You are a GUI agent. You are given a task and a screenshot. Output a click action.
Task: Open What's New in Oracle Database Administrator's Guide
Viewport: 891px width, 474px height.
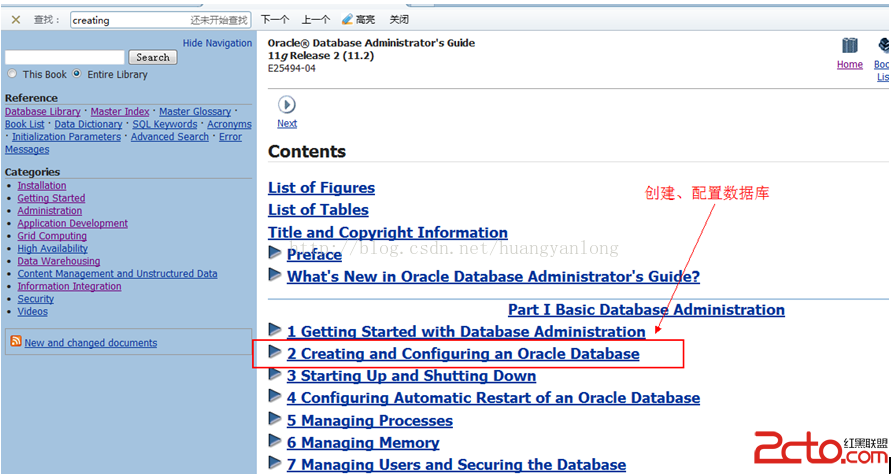tap(493, 277)
